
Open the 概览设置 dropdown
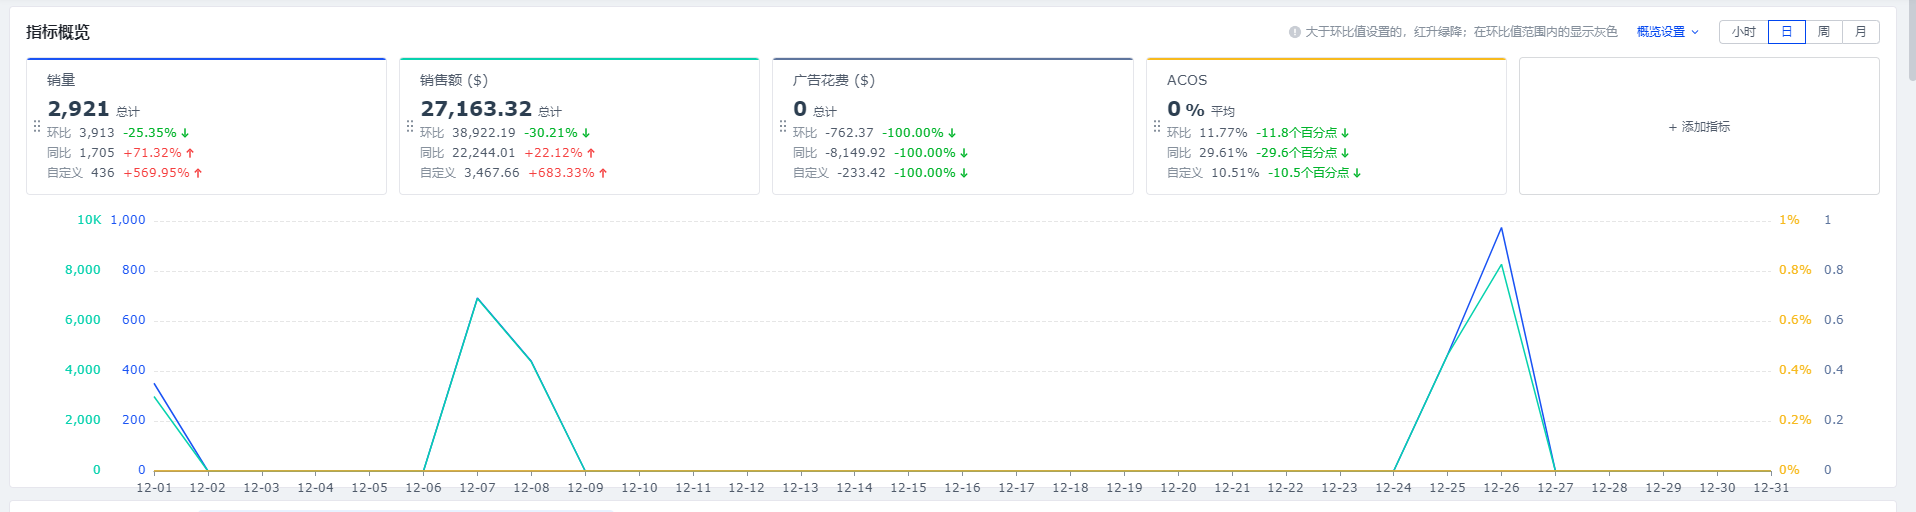[1661, 32]
